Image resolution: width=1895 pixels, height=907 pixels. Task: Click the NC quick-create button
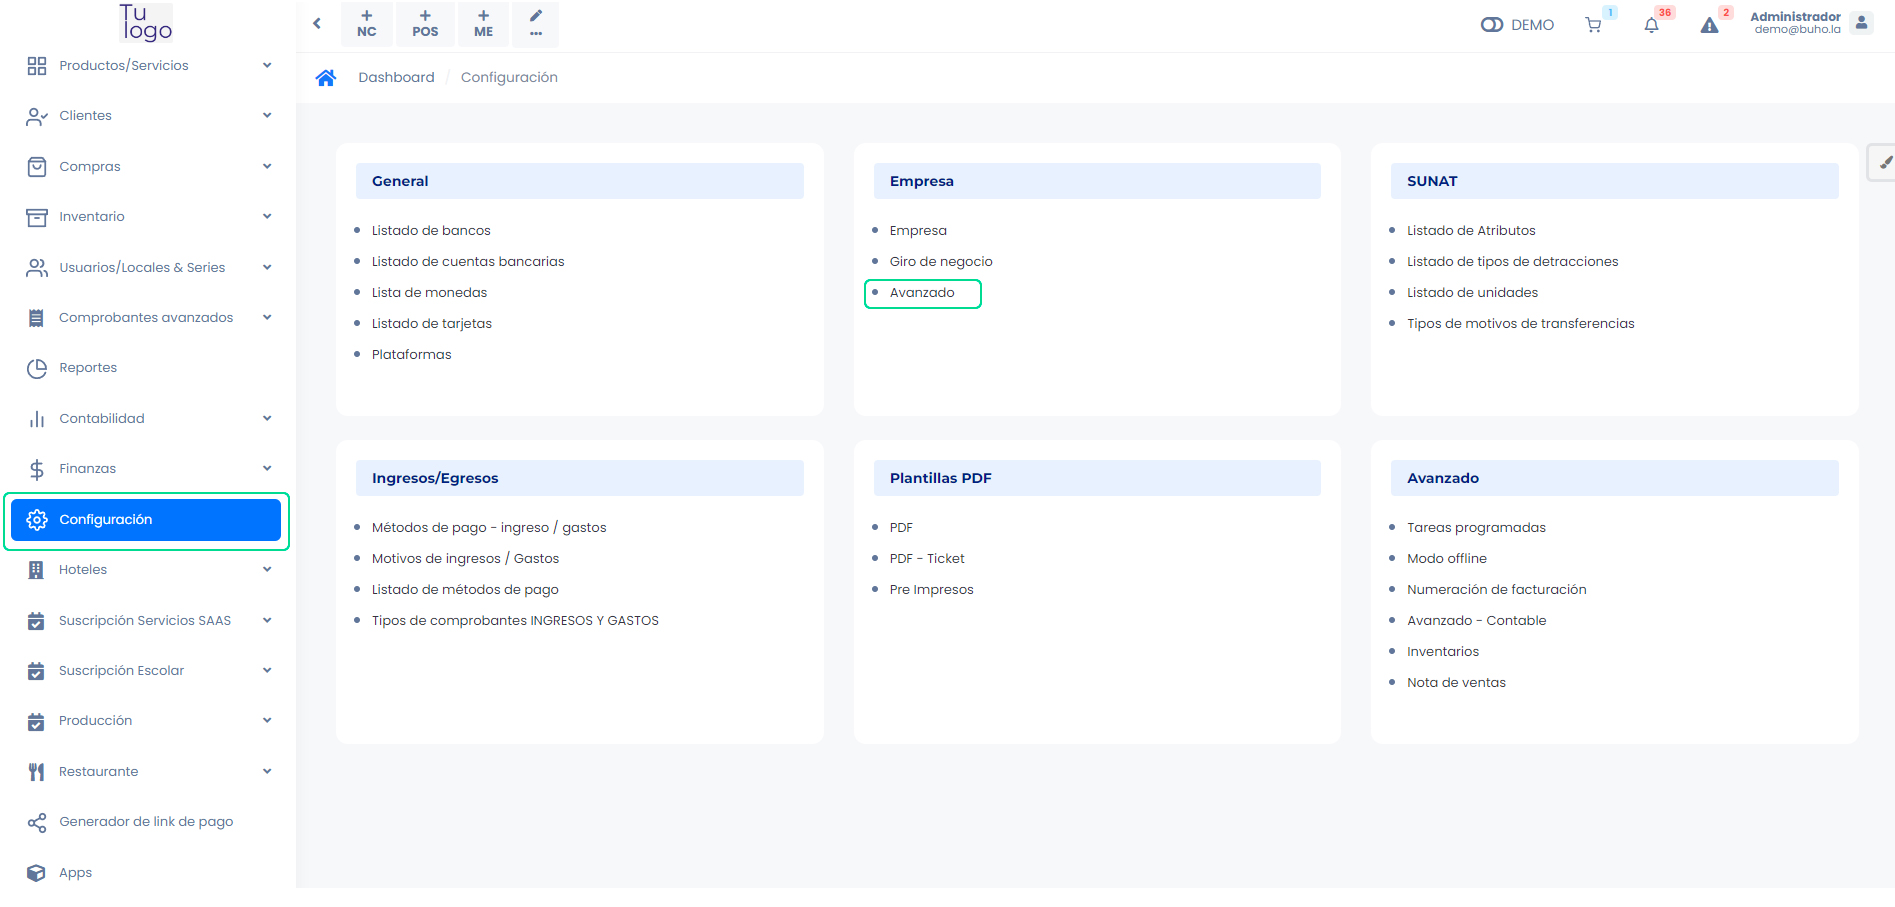(x=367, y=24)
